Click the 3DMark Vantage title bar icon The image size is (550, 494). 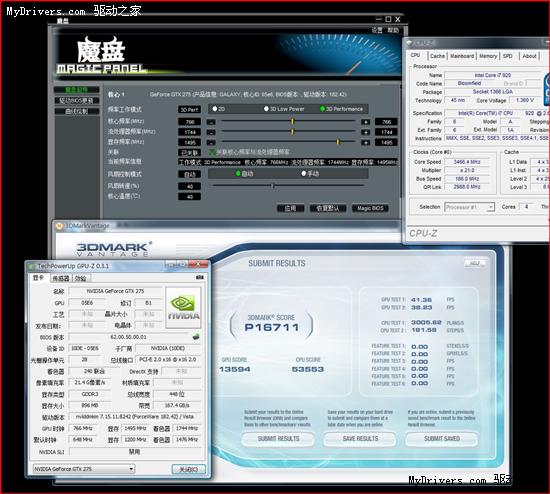point(60,225)
